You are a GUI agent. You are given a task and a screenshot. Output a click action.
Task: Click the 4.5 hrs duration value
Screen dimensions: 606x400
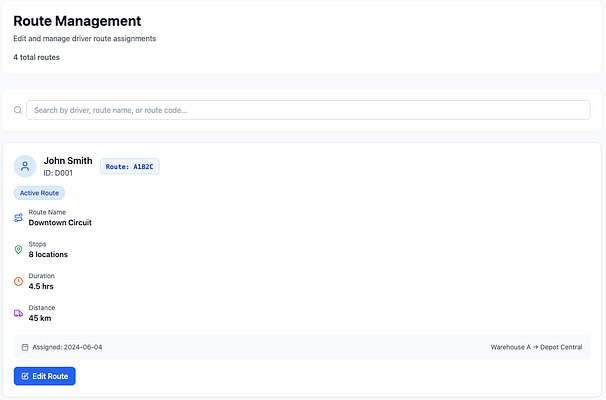41,286
